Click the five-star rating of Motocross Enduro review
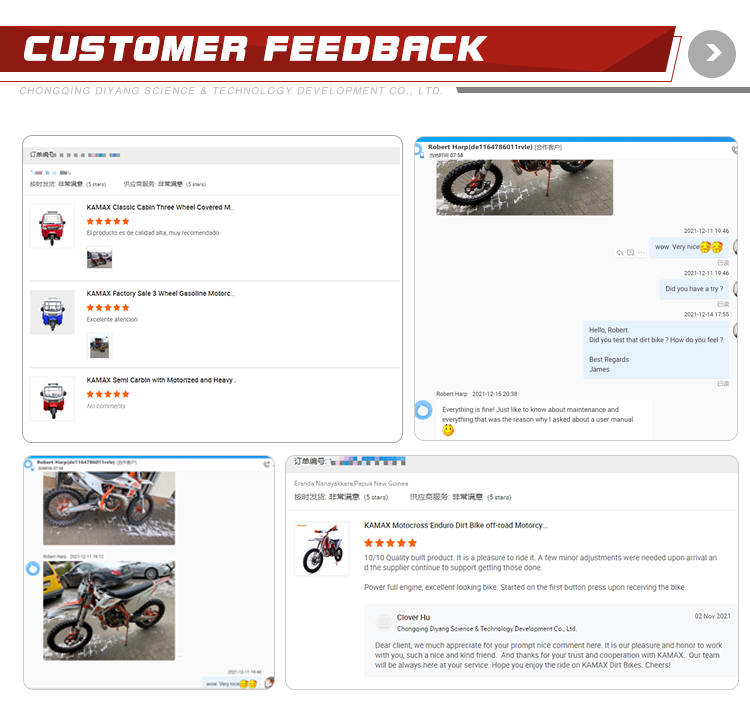 click(390, 543)
